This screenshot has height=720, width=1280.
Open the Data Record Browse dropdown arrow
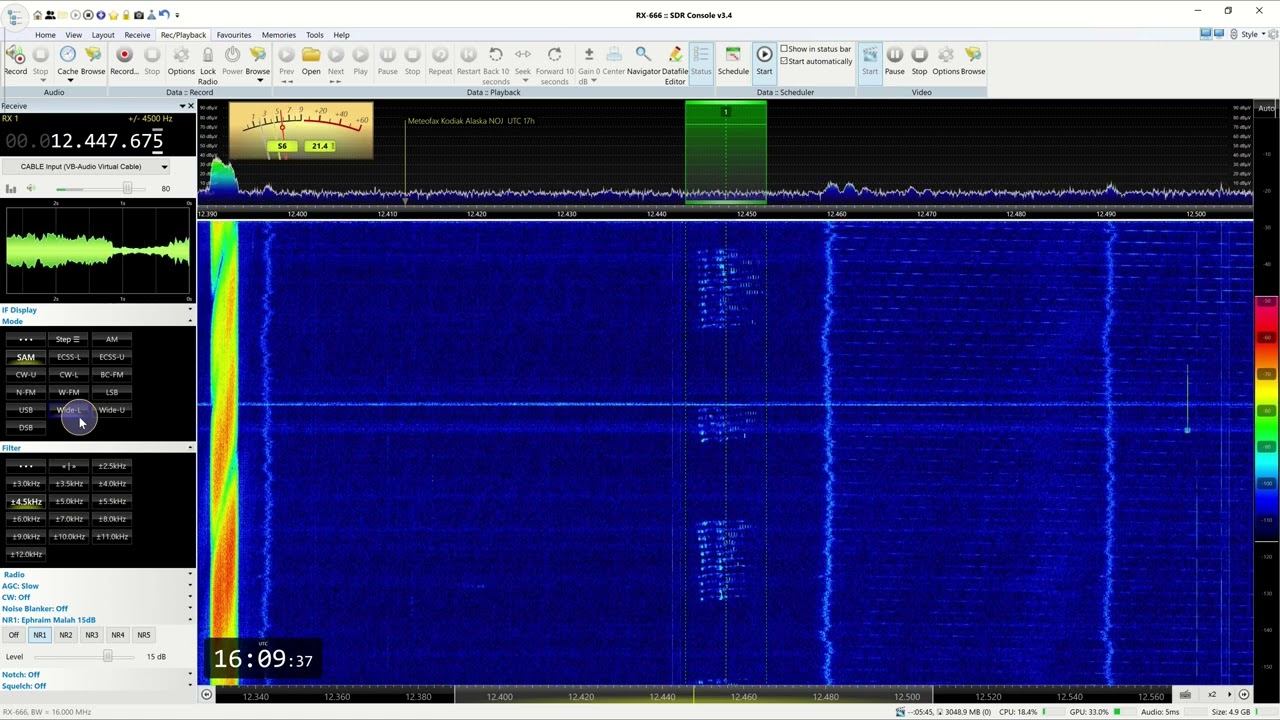coord(258,81)
